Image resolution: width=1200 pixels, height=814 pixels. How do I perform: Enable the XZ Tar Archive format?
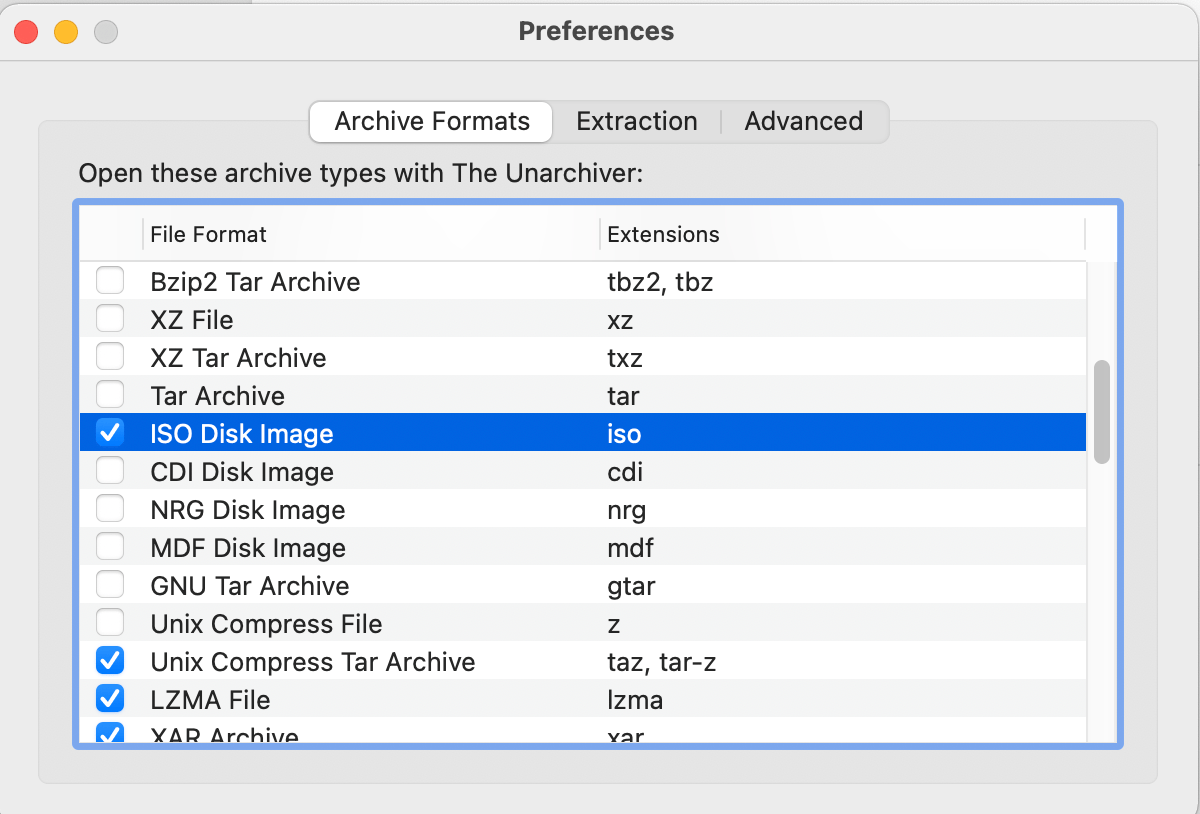point(110,356)
